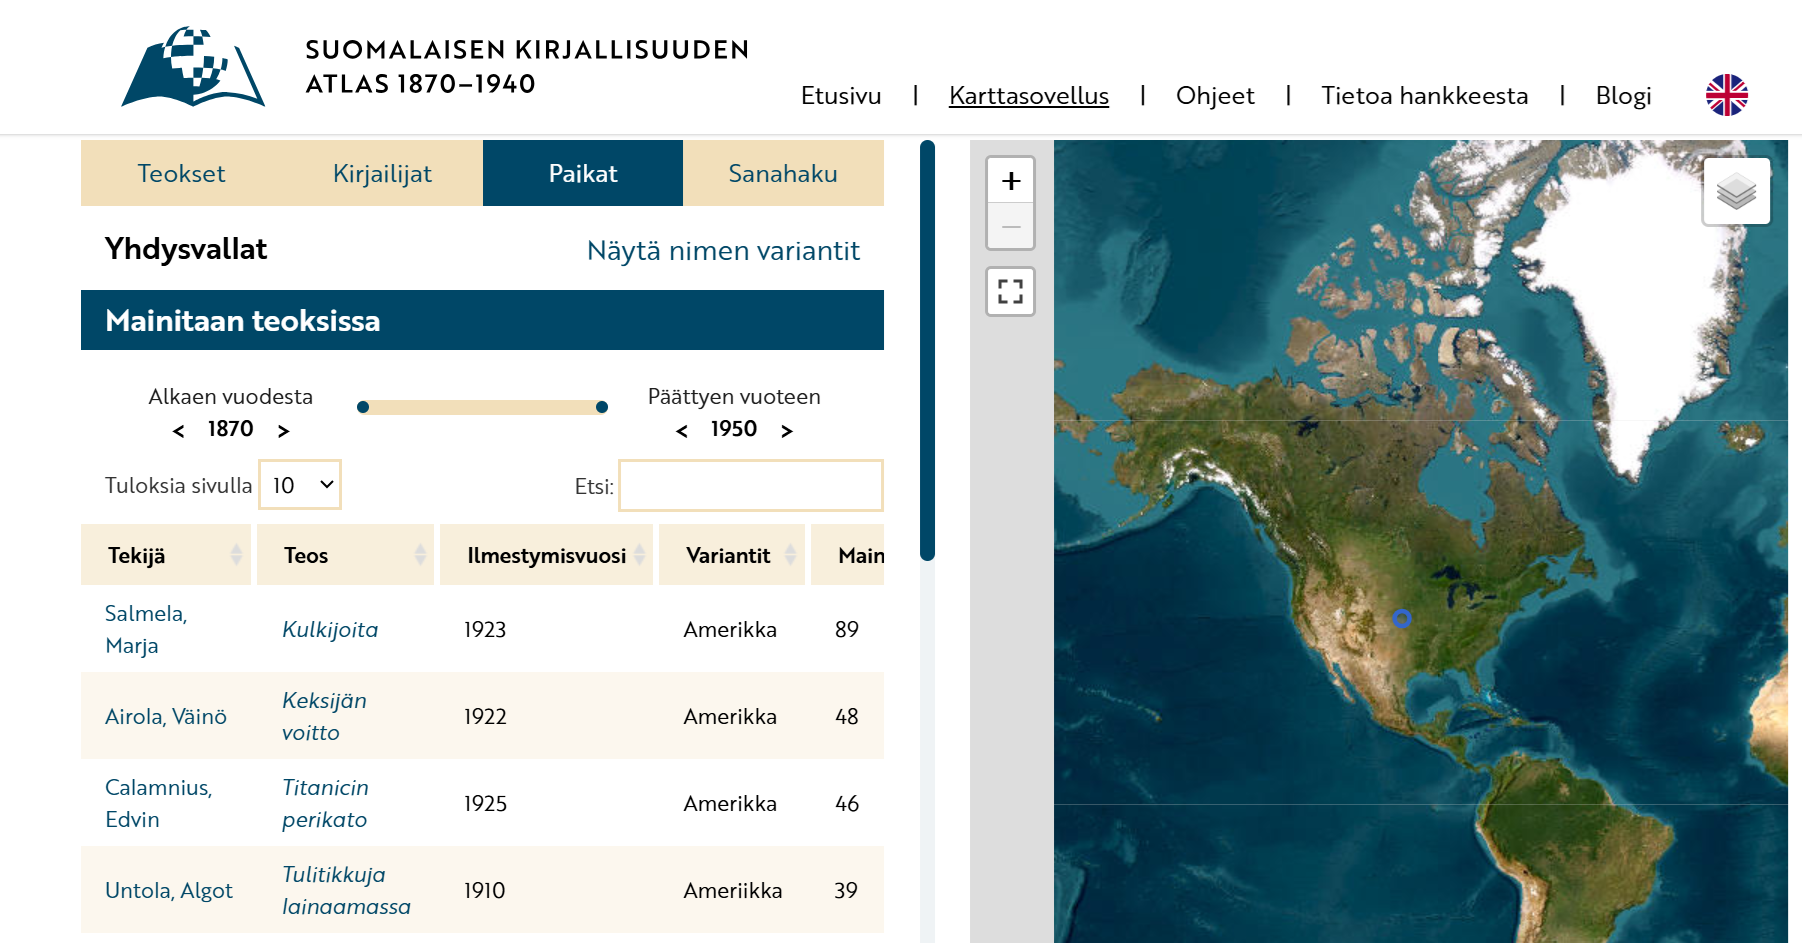This screenshot has height=948, width=1802.
Task: Increase the start year 1870
Action: click(x=283, y=431)
